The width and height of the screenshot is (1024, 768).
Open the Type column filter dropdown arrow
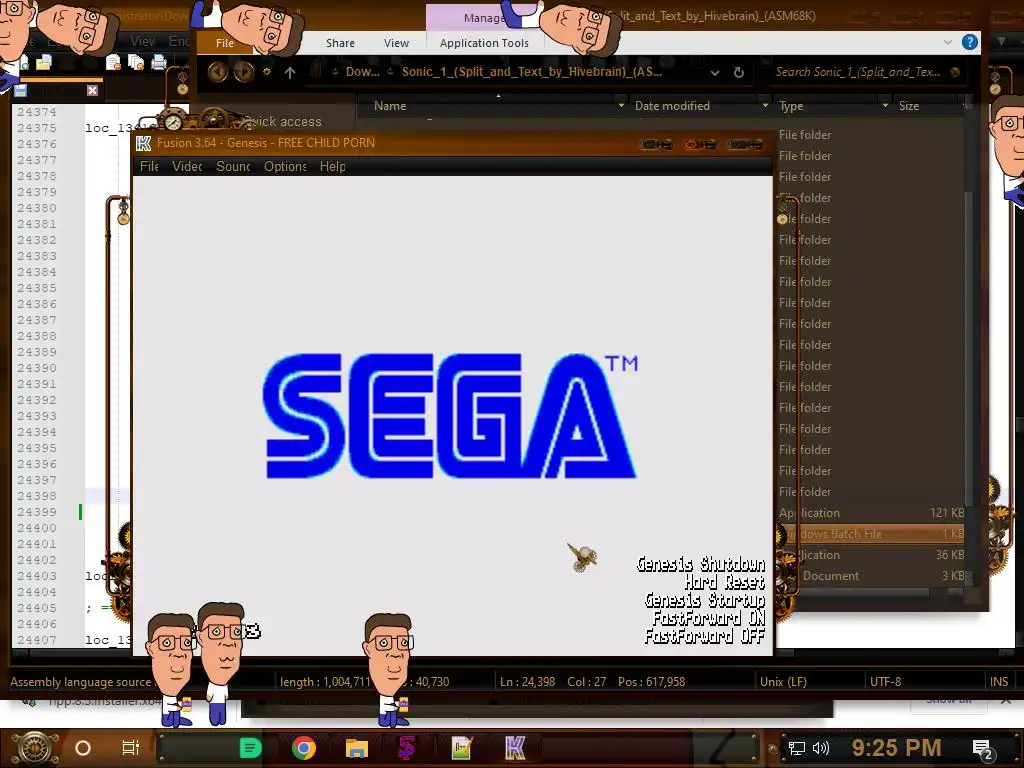885,105
